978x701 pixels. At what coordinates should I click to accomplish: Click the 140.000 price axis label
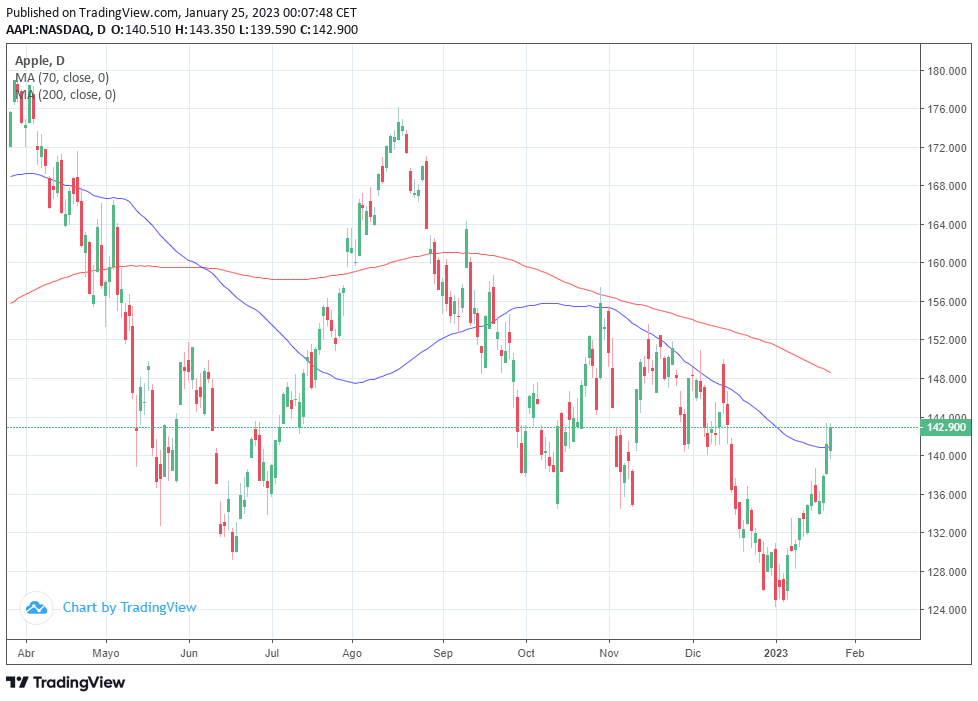click(947, 456)
